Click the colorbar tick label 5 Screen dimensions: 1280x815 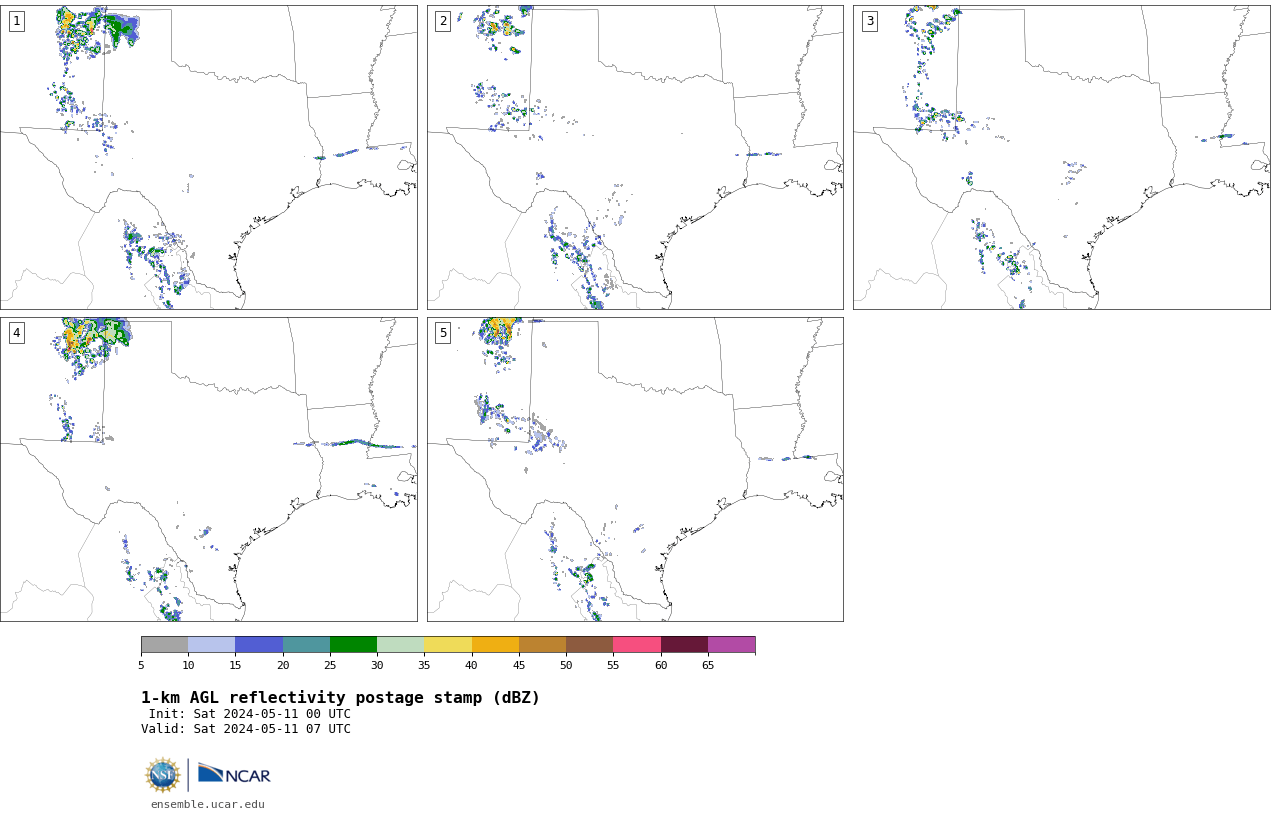[141, 665]
